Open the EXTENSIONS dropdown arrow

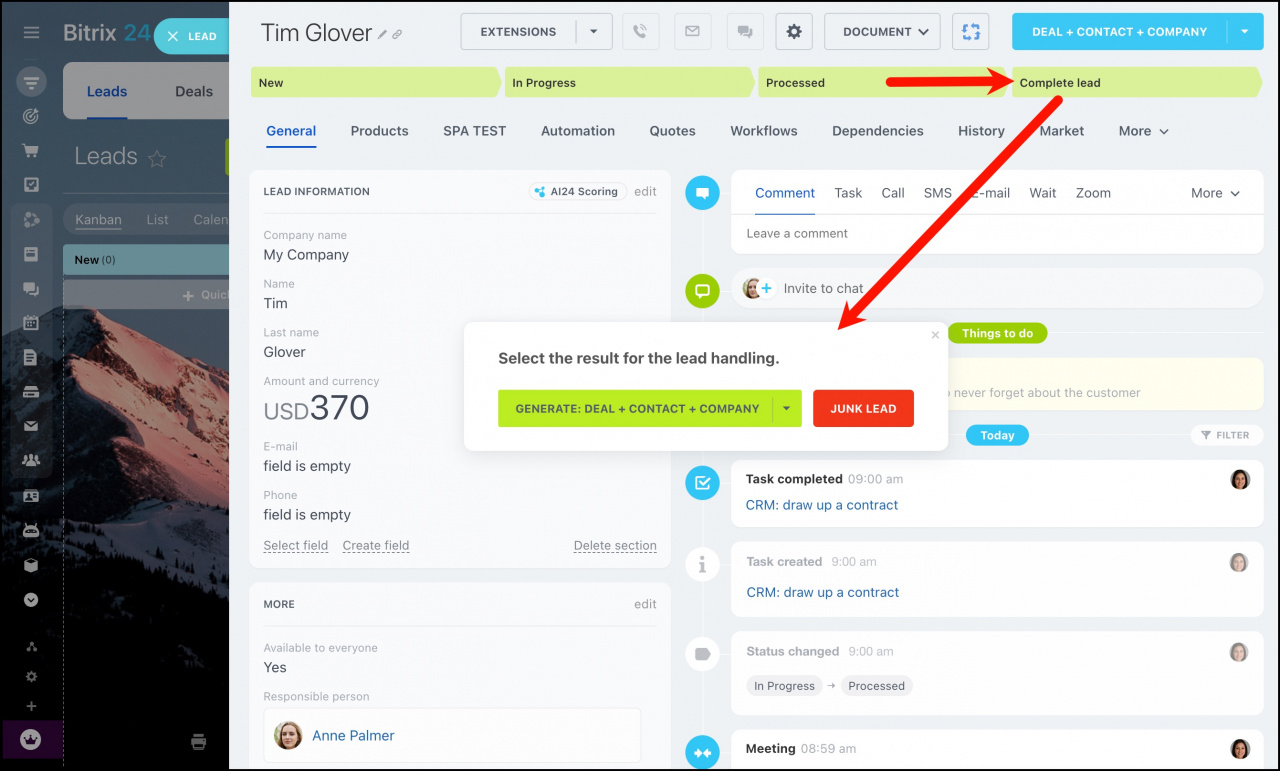[594, 32]
